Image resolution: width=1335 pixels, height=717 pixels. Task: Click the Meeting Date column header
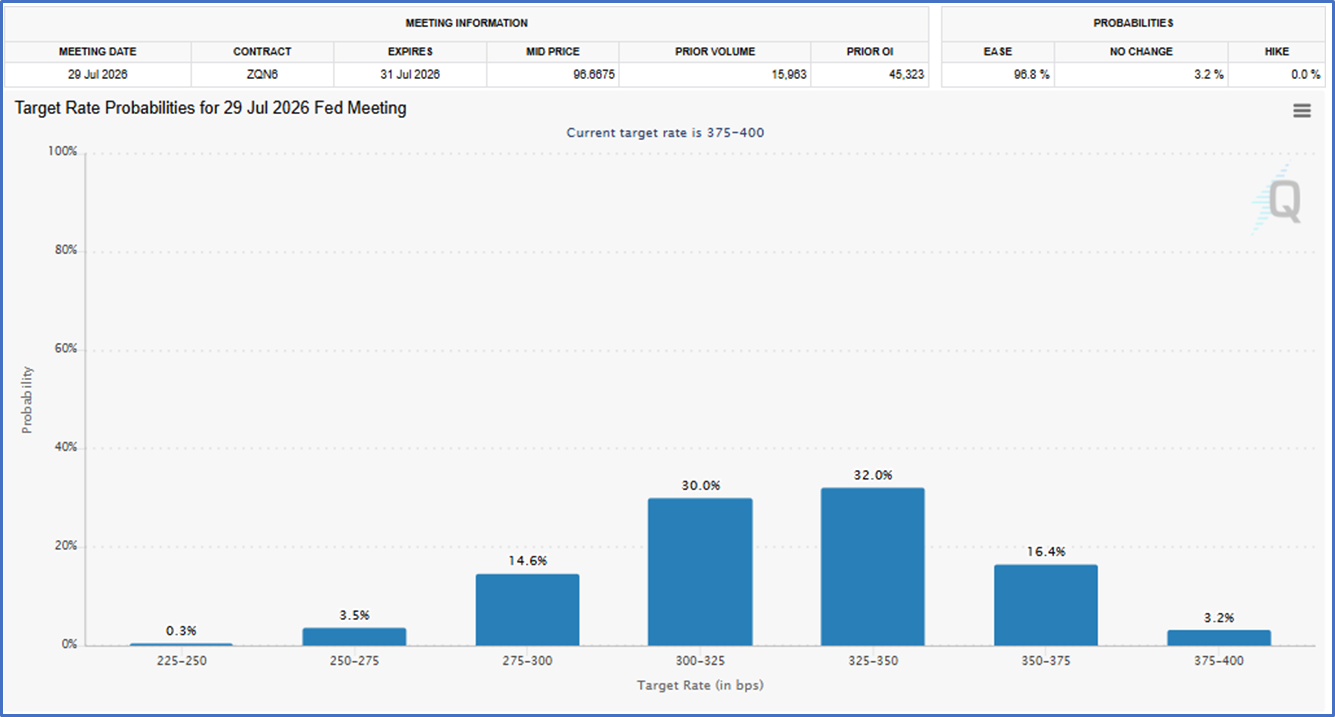pyautogui.click(x=97, y=51)
